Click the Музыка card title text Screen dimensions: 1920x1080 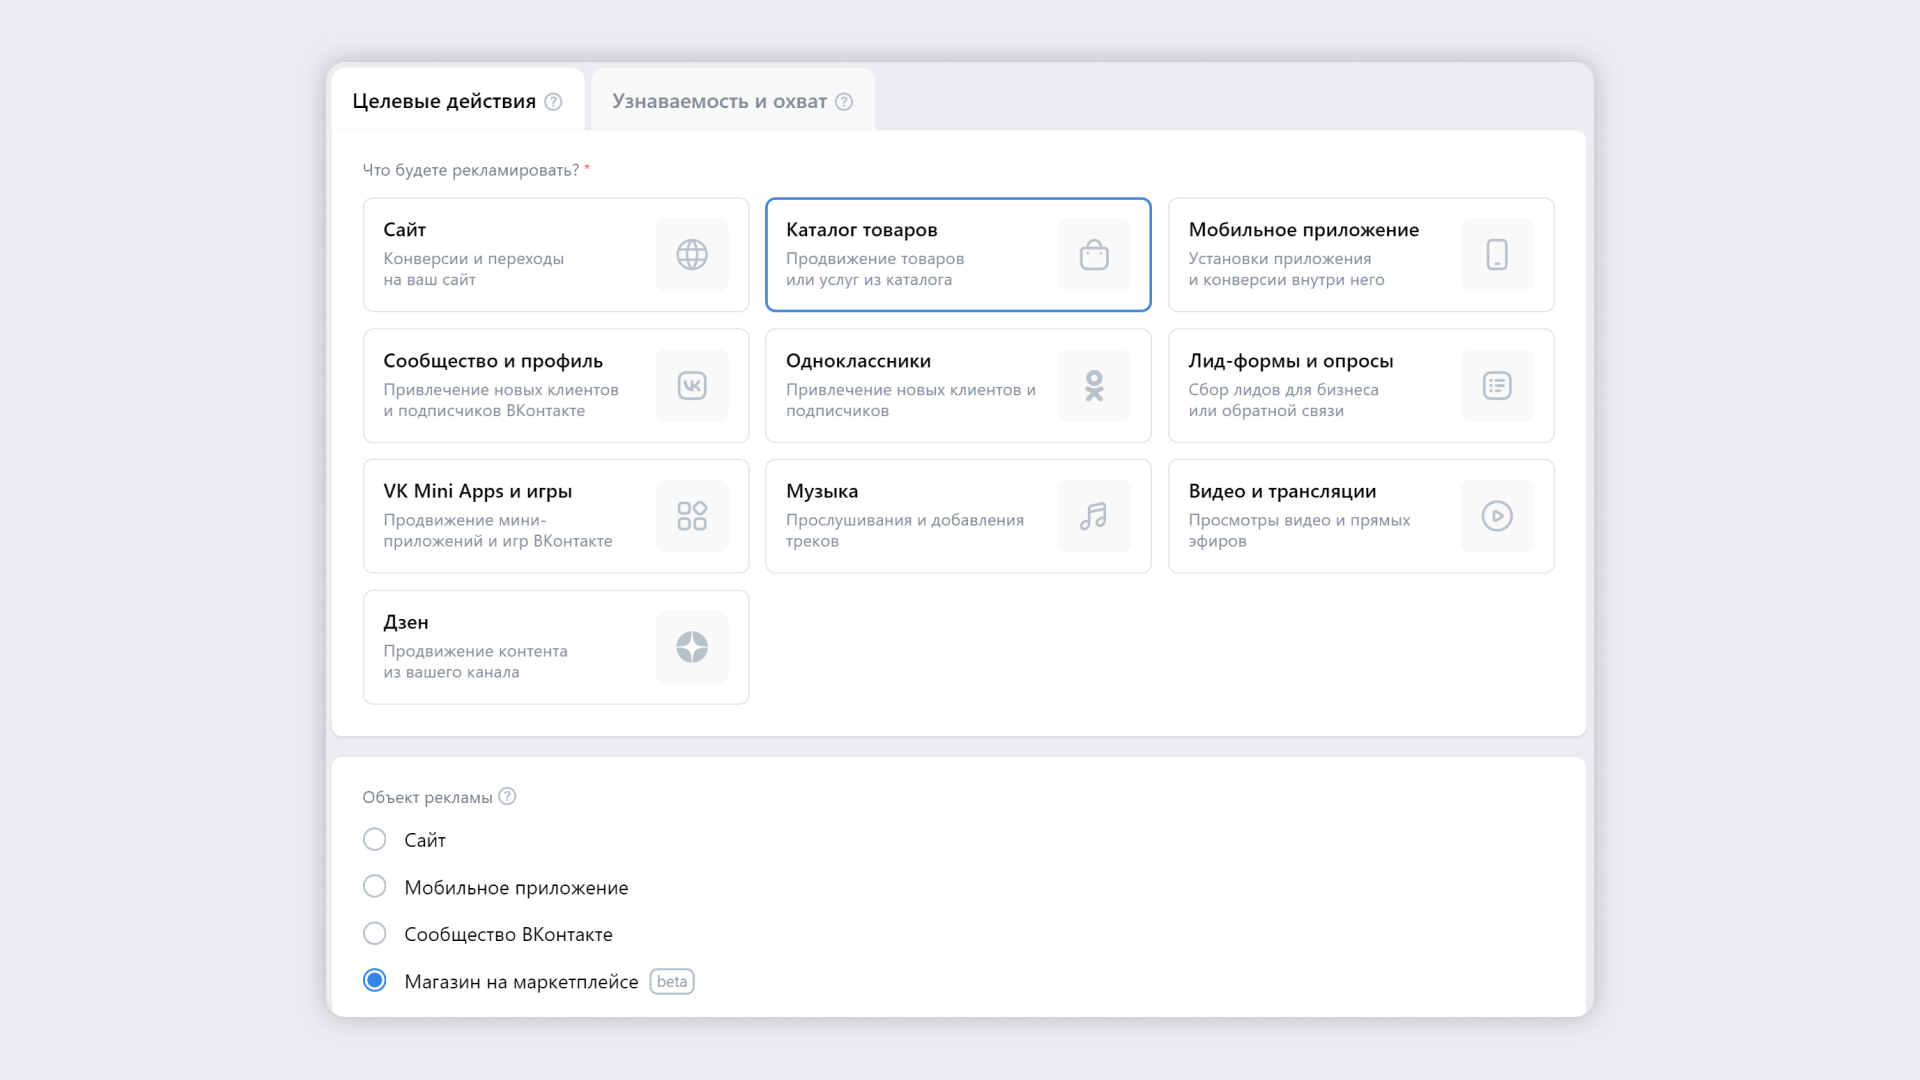[822, 492]
